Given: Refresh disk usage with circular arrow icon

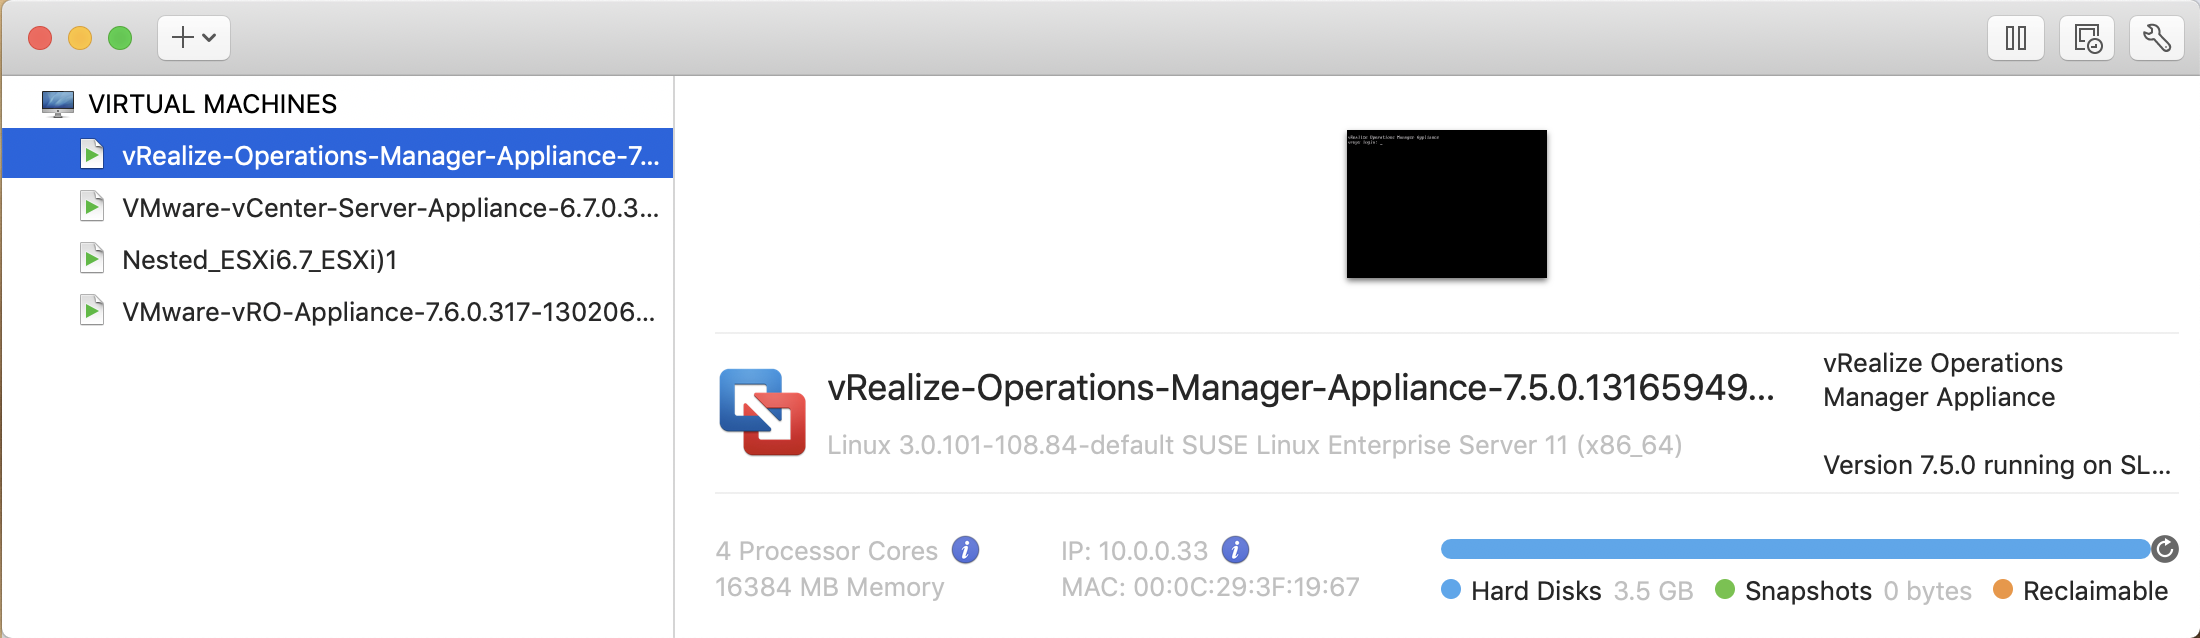Looking at the screenshot, I should pyautogui.click(x=2165, y=549).
